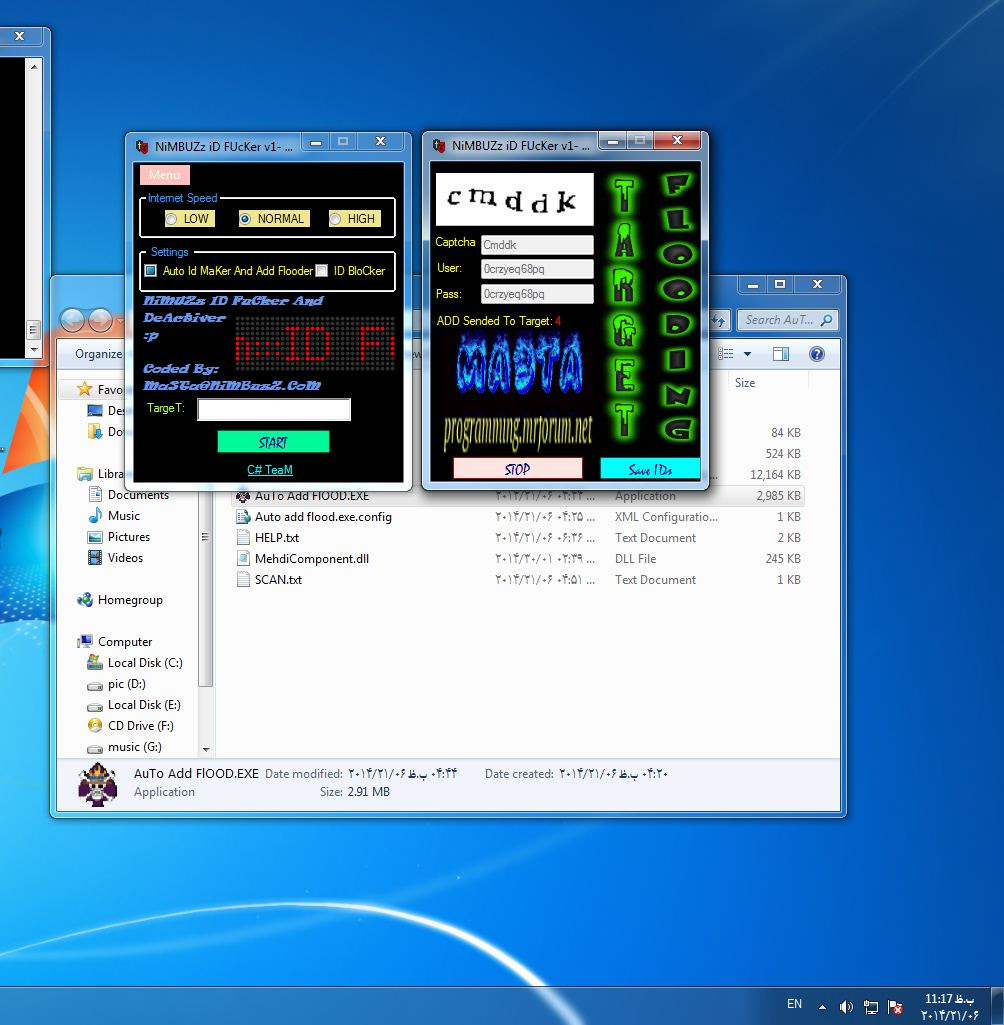The image size is (1004, 1025).
Task: Click the Explorer search magnifier icon
Action: point(827,320)
